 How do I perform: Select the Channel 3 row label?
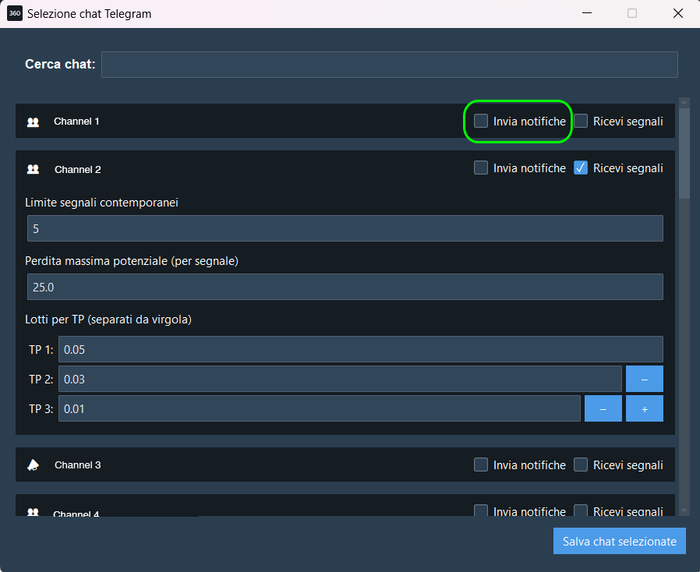click(77, 466)
